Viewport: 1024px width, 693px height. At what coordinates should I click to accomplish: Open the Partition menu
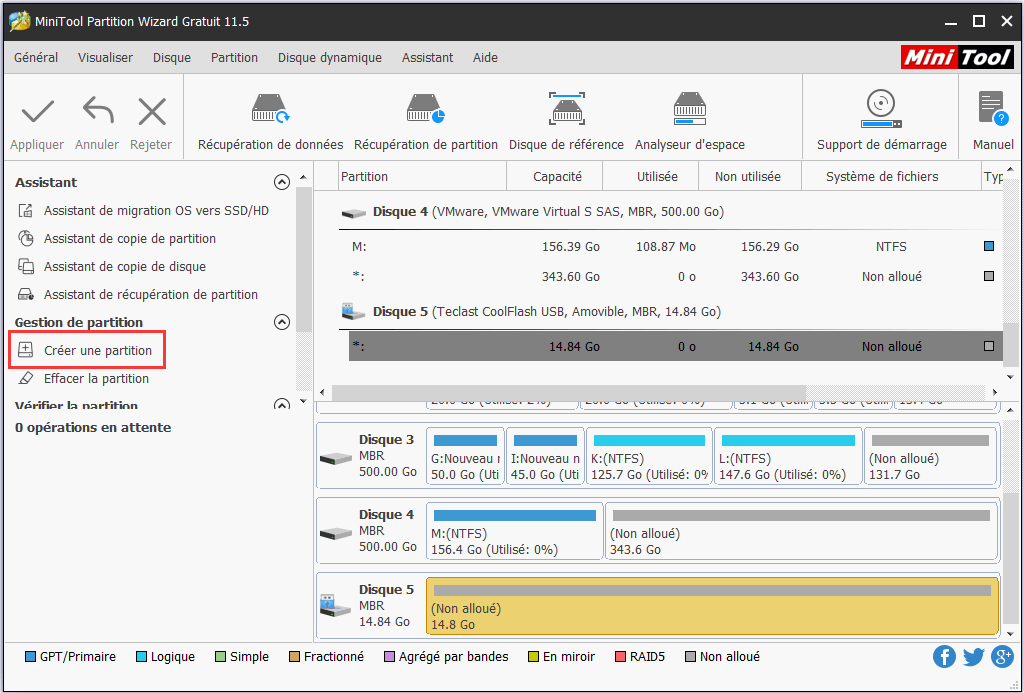click(234, 57)
